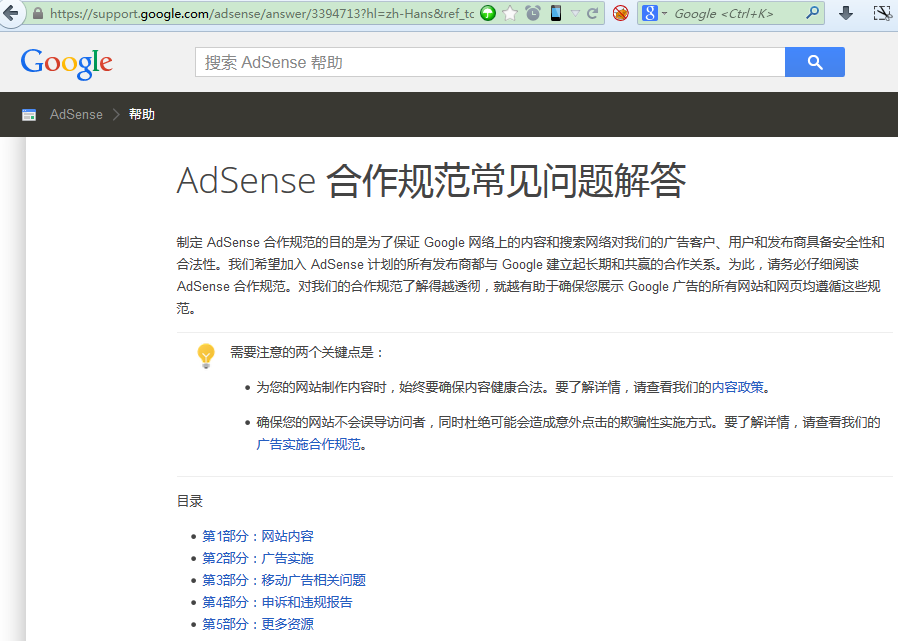Click the heading AdSense 合作规范常见问题解答

[431, 180]
